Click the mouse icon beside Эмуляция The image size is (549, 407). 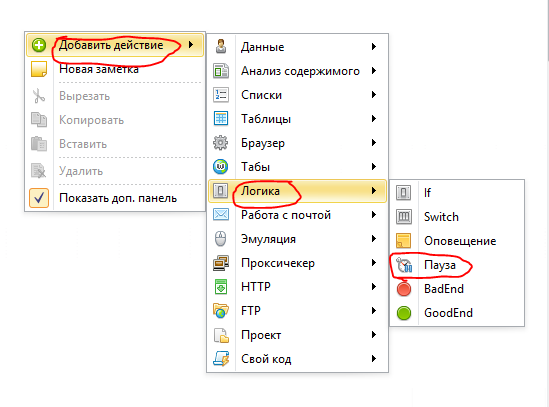coord(221,239)
